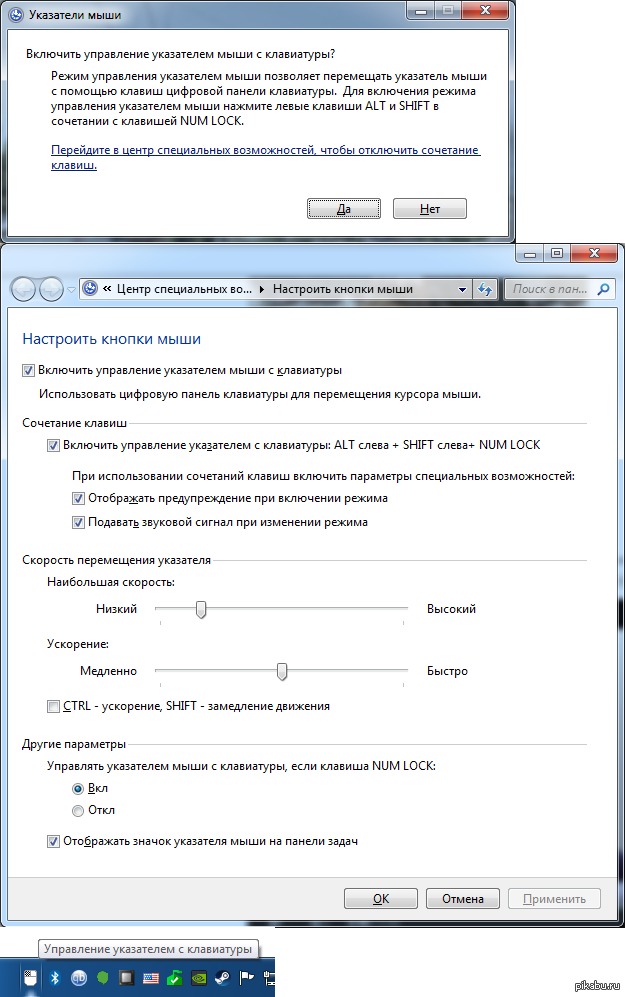Click Нет in the mouse pointers dialog

(x=430, y=209)
